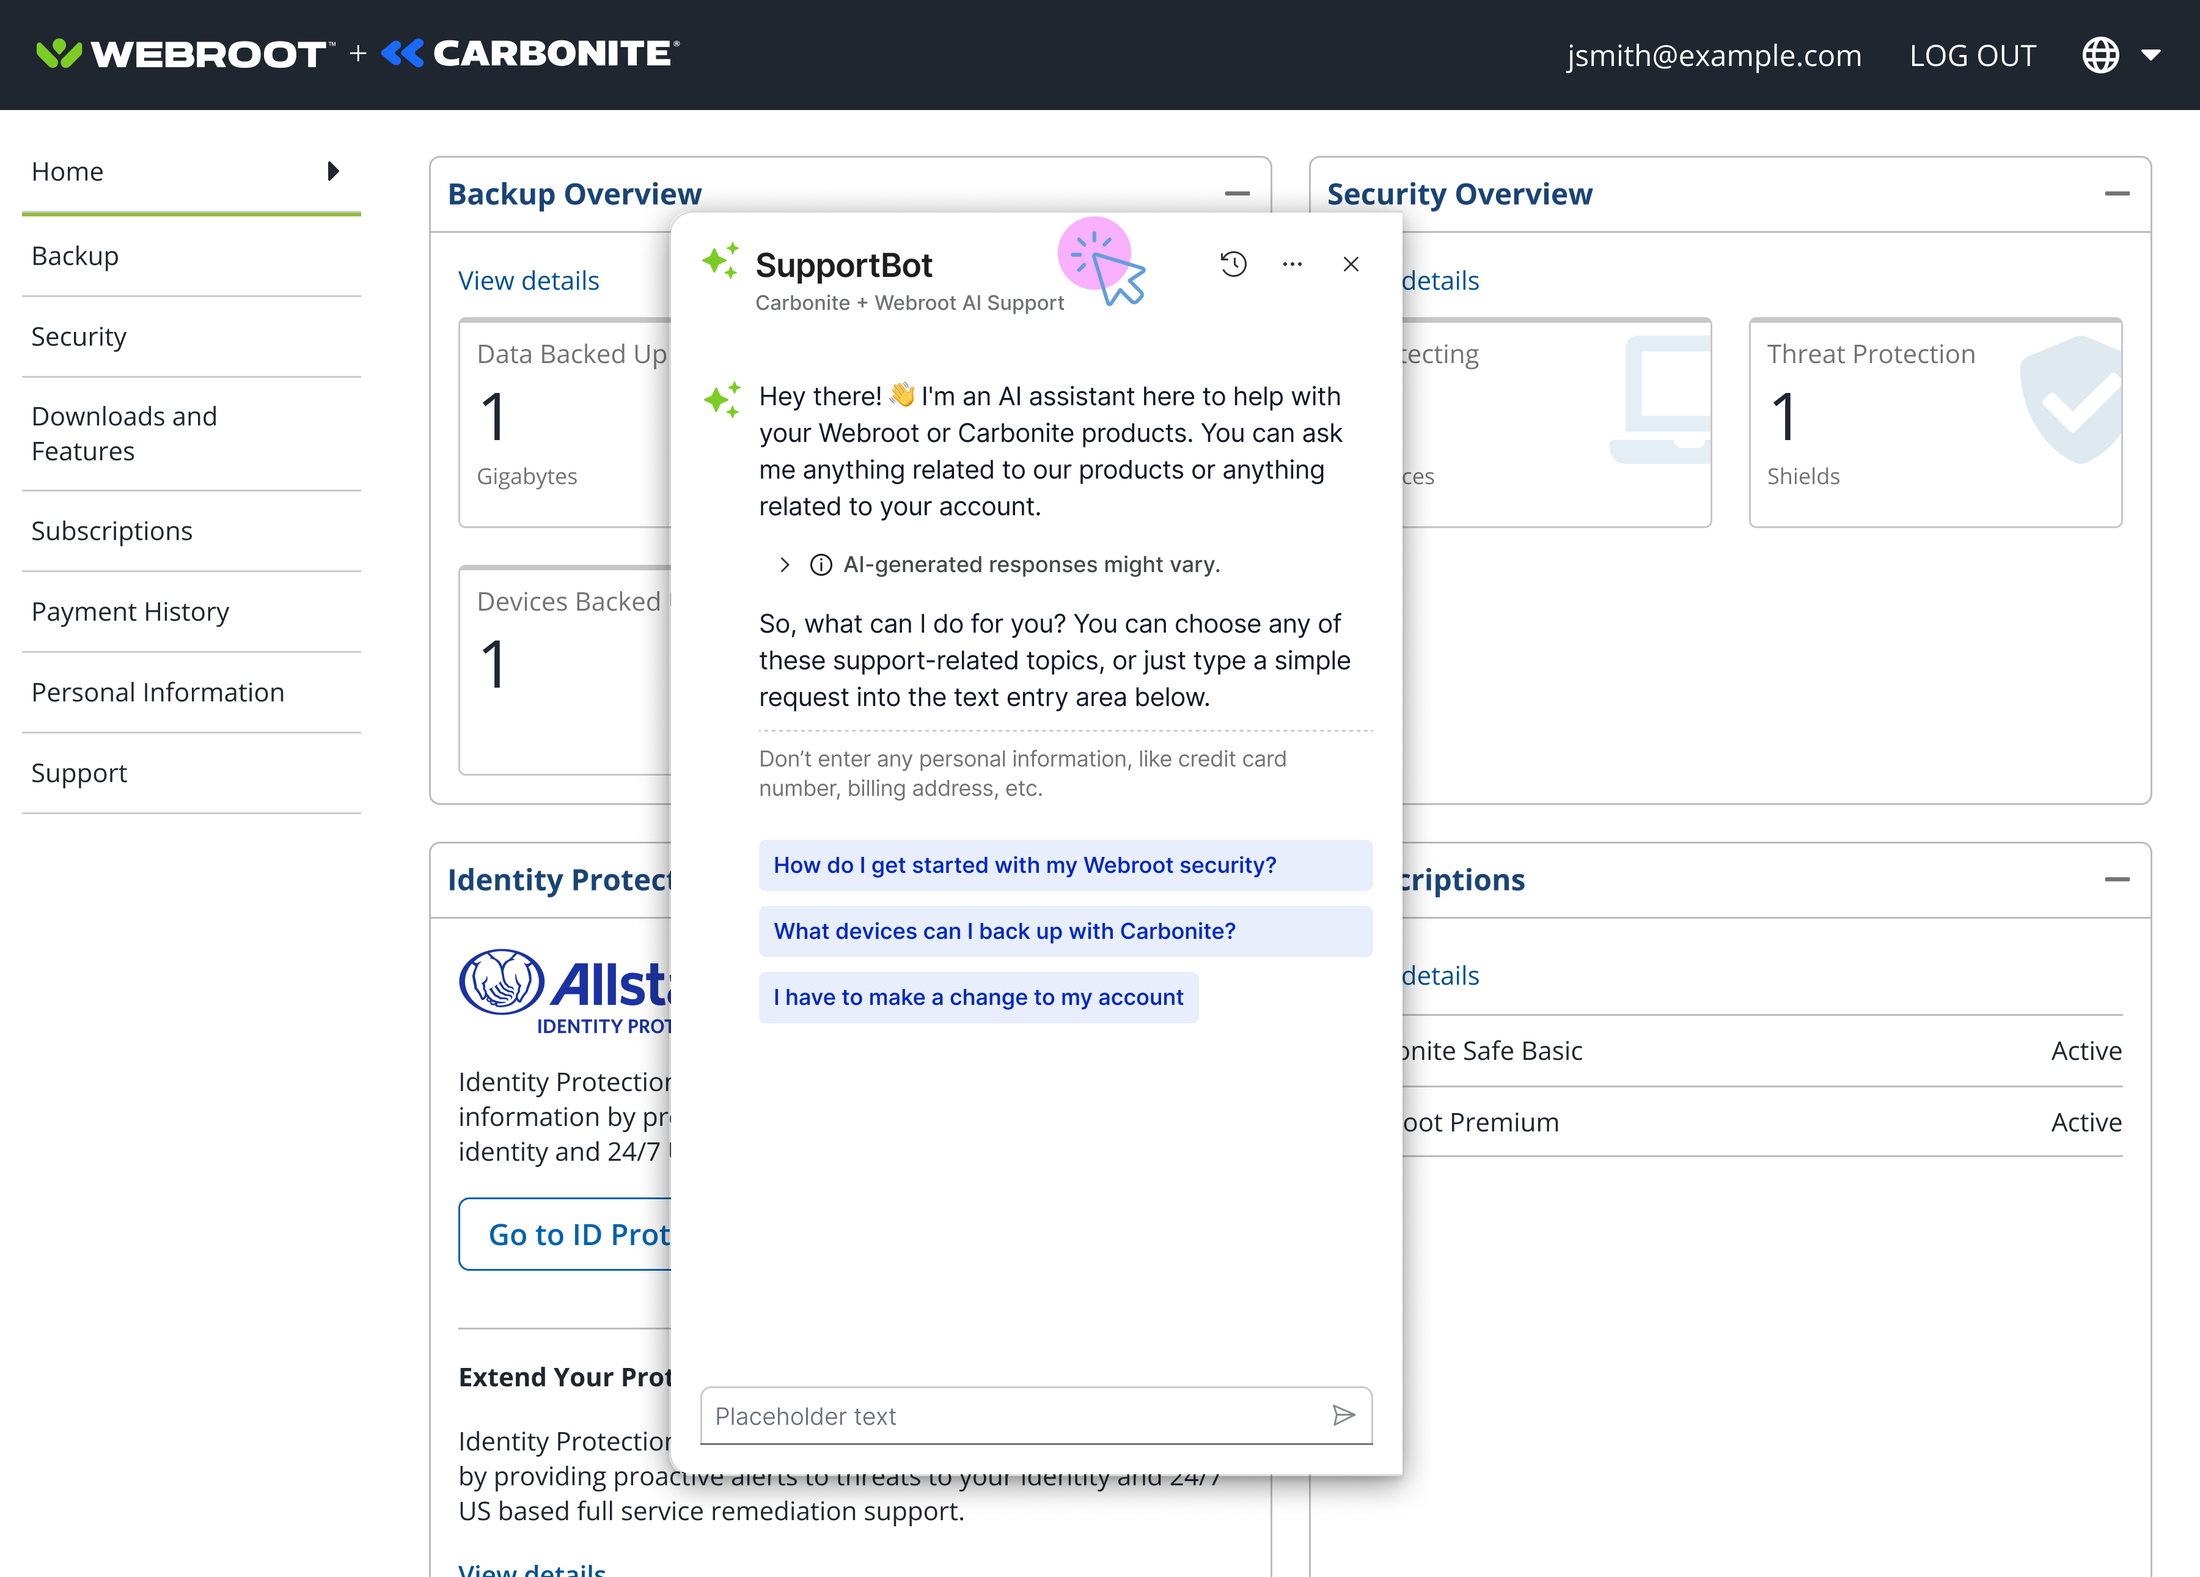
Task: Choose 'What devices can I back up with Carbonite?'
Action: (x=1065, y=931)
